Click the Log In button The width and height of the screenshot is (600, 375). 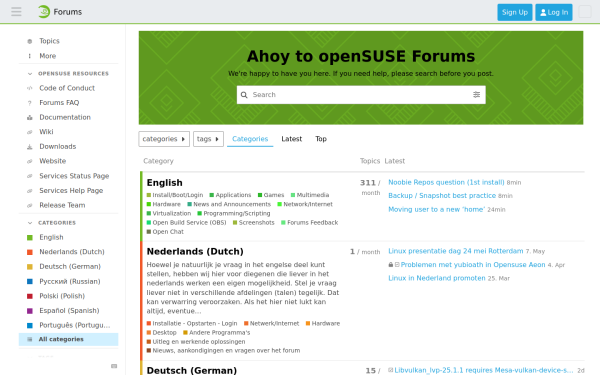pyautogui.click(x=554, y=12)
